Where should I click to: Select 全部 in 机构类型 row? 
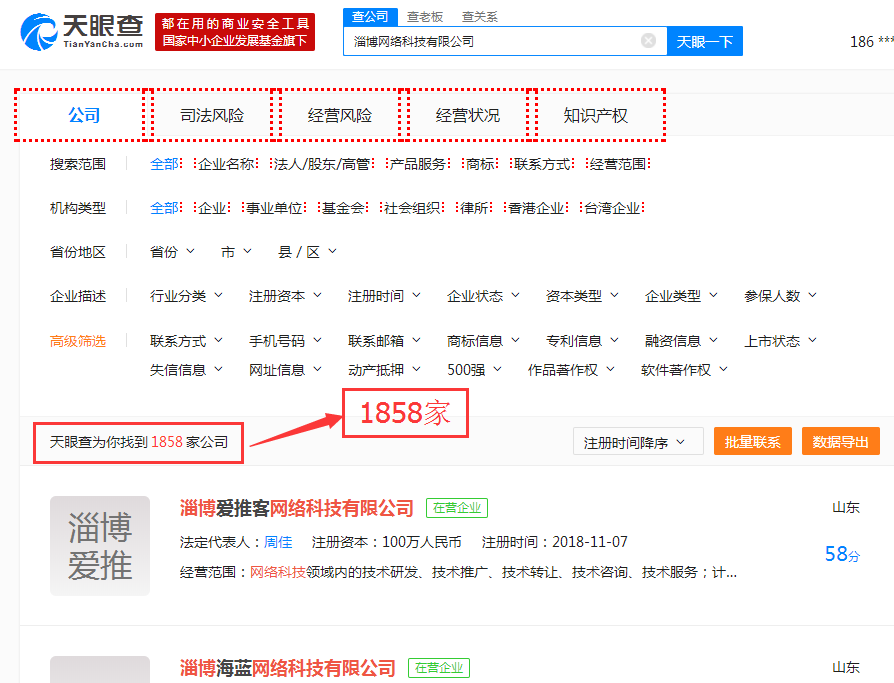[164, 208]
